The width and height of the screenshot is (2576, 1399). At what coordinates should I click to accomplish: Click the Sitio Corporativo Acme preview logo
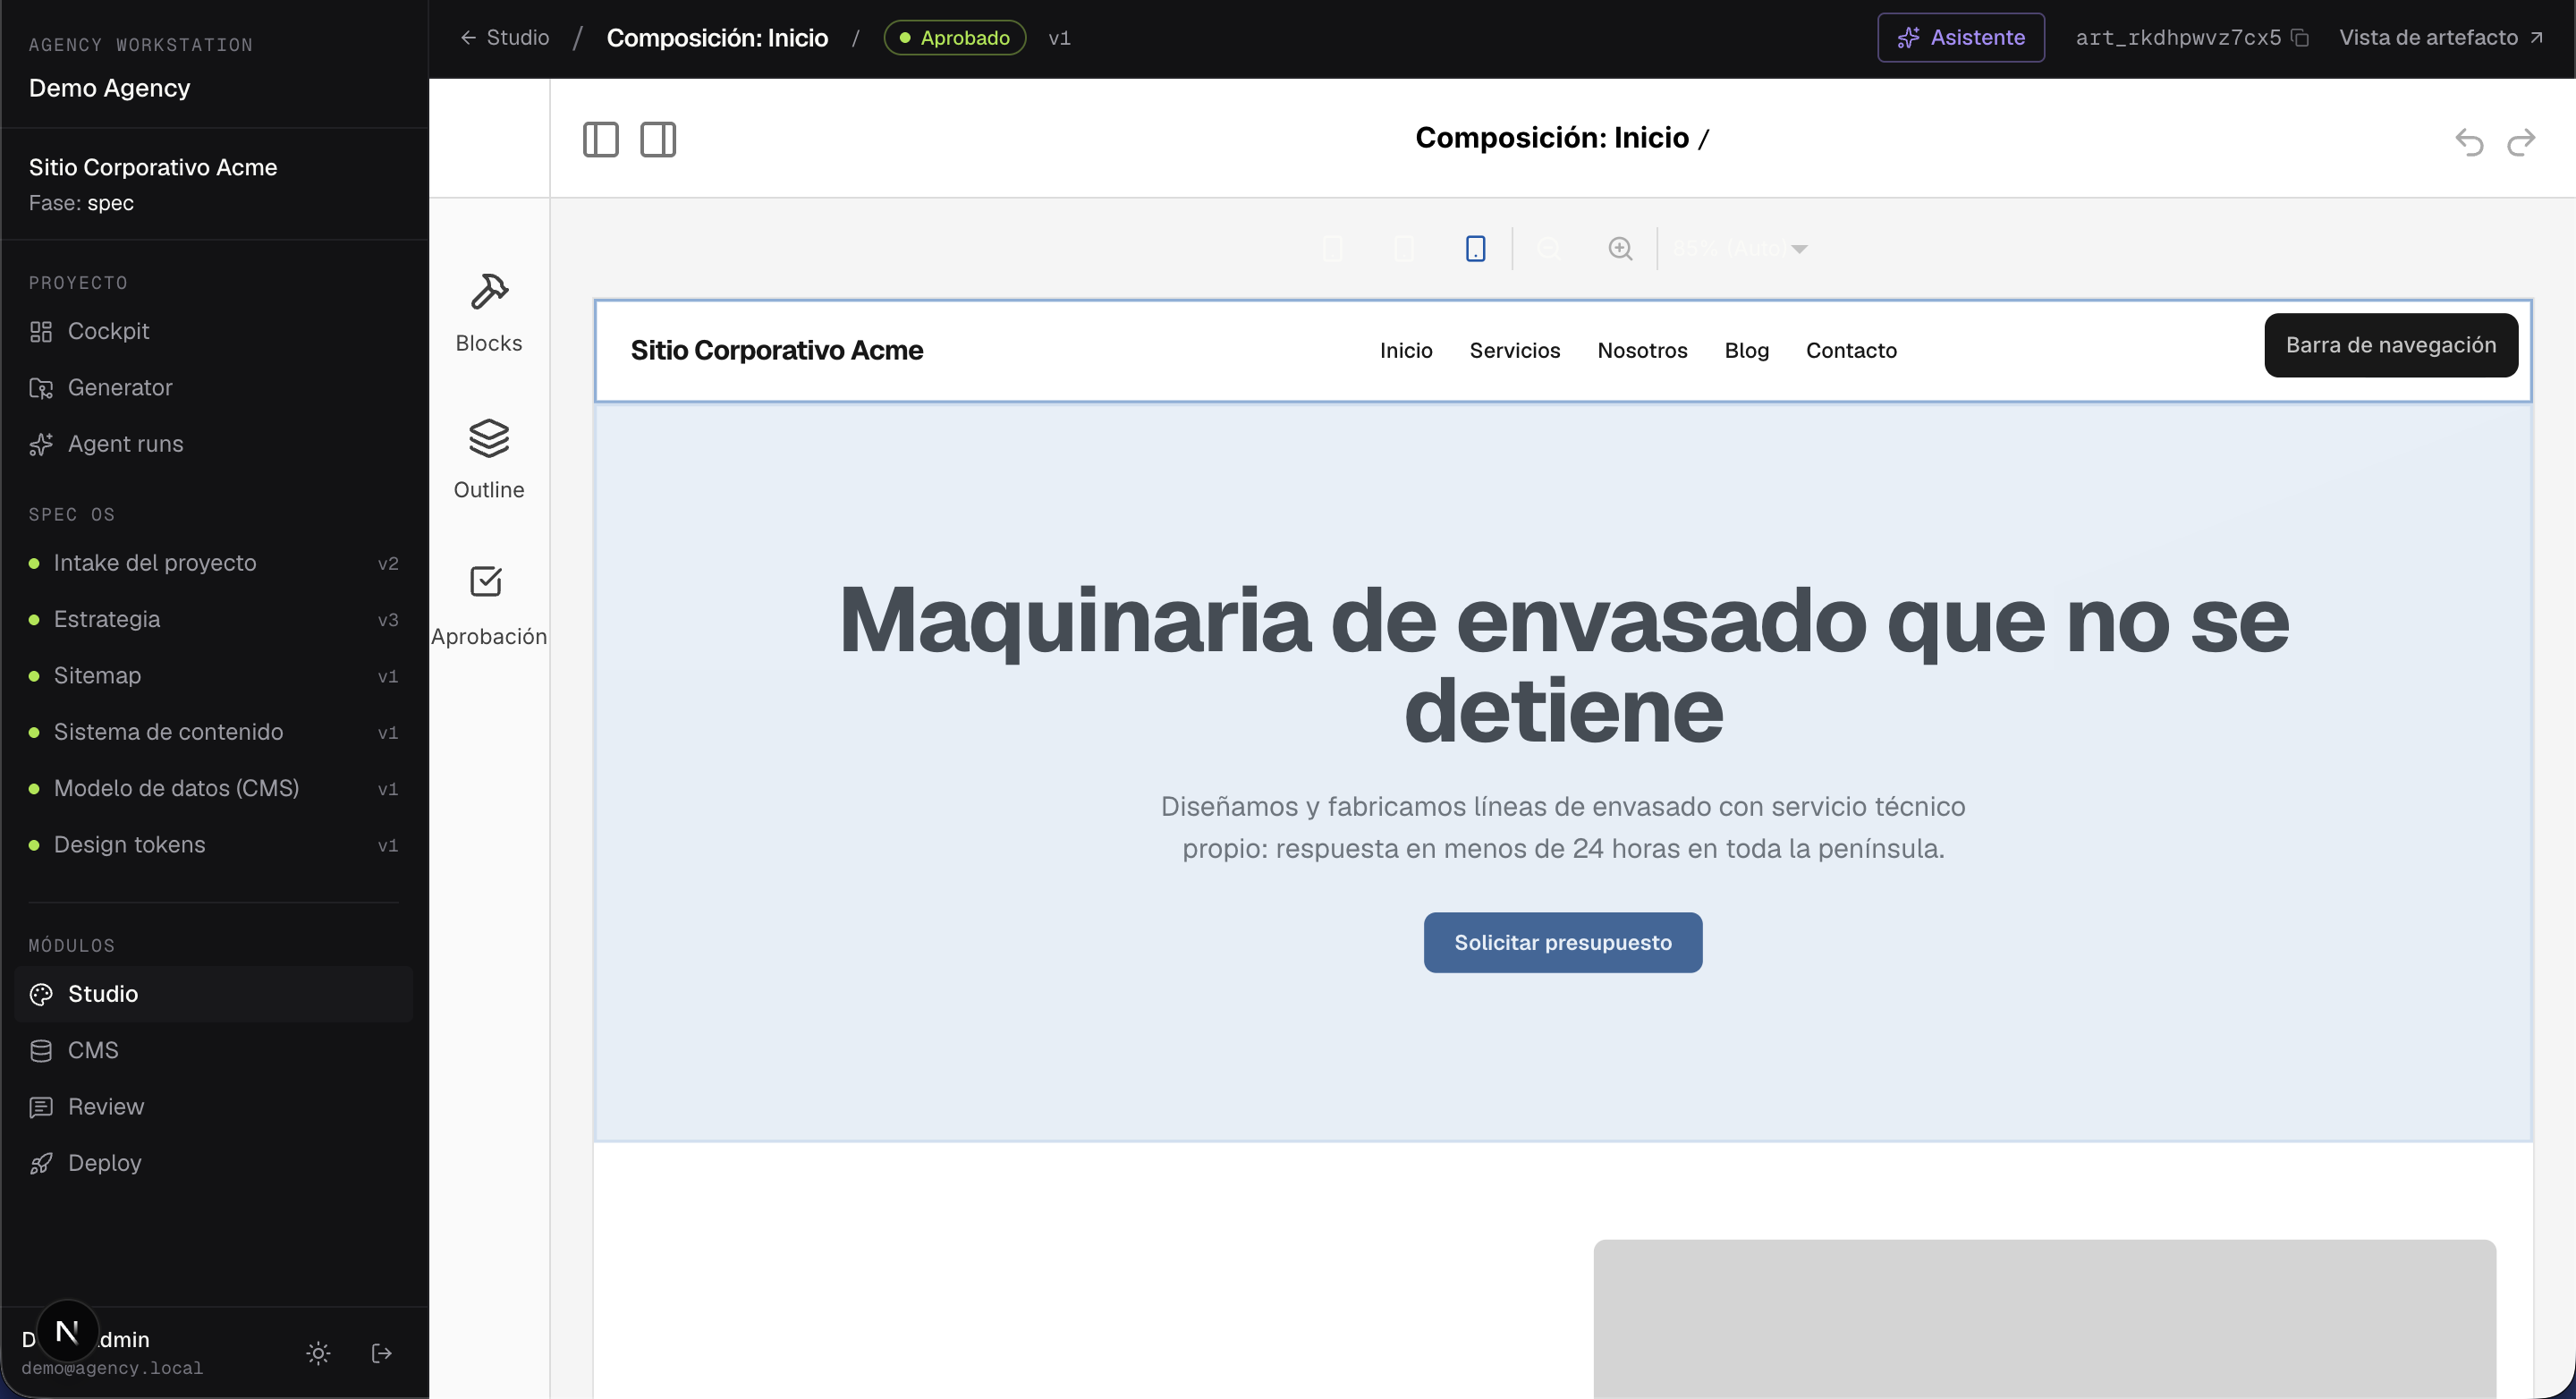776,350
